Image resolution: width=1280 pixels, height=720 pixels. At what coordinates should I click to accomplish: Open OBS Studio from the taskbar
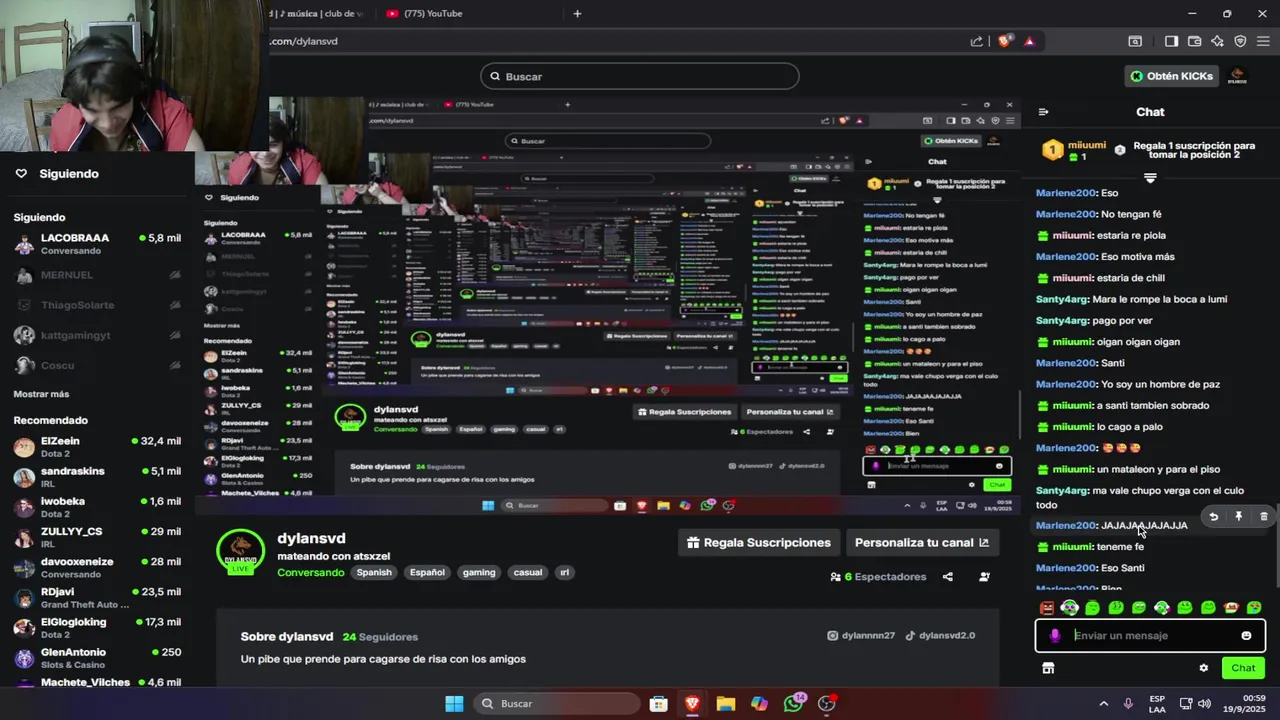(827, 704)
